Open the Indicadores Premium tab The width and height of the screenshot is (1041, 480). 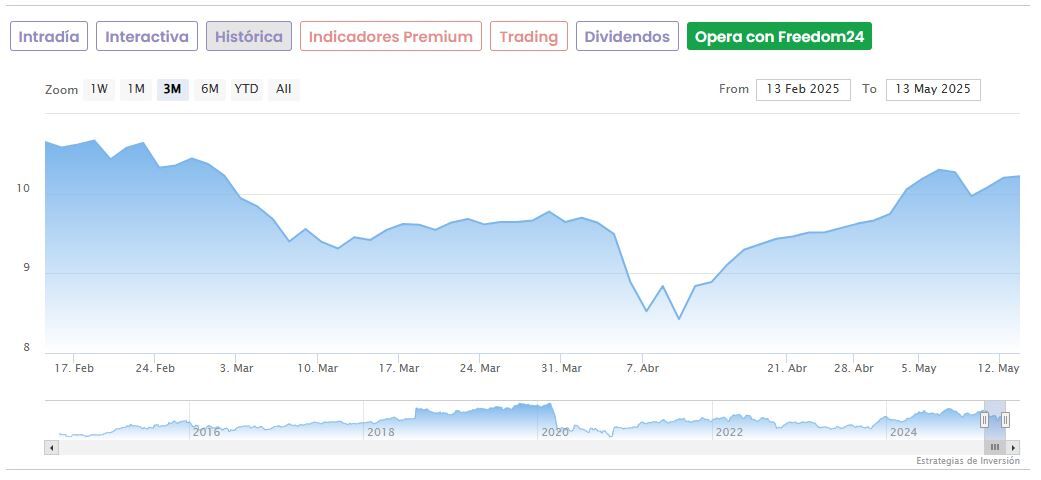[390, 37]
